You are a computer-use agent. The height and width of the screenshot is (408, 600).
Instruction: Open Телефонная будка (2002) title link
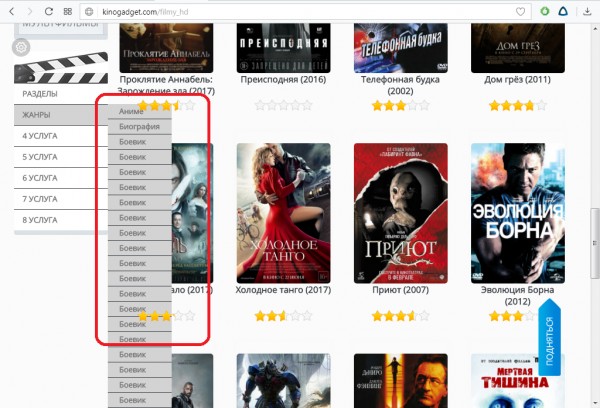[x=400, y=85]
